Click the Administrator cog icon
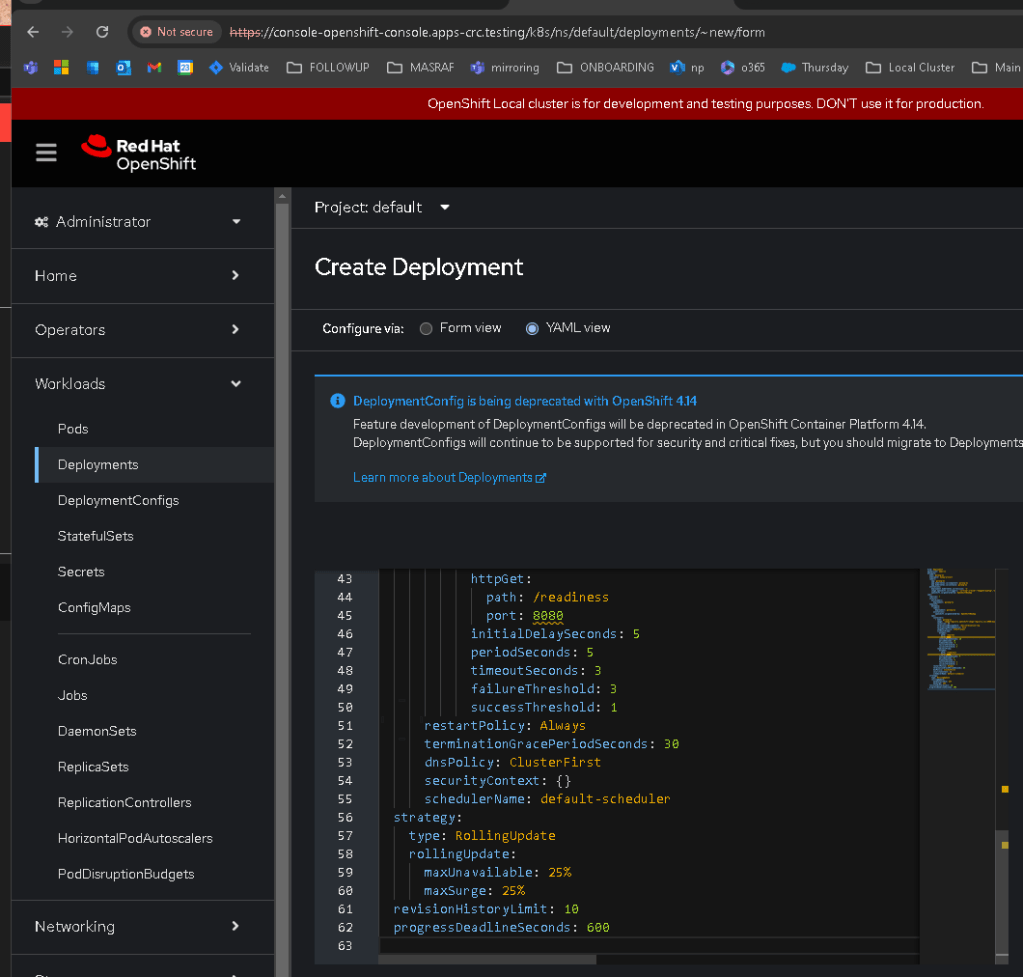 42,222
